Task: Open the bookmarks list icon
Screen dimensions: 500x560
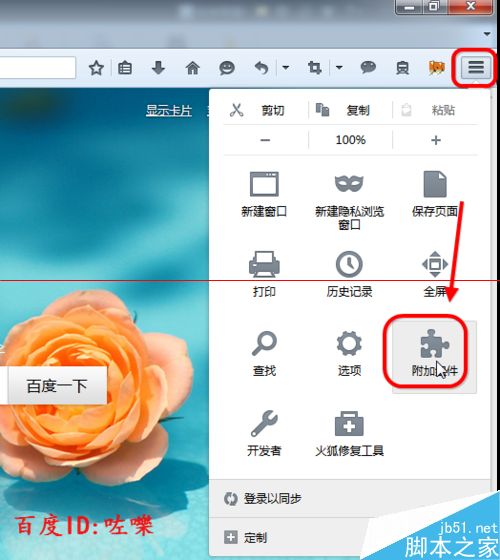Action: point(125,68)
